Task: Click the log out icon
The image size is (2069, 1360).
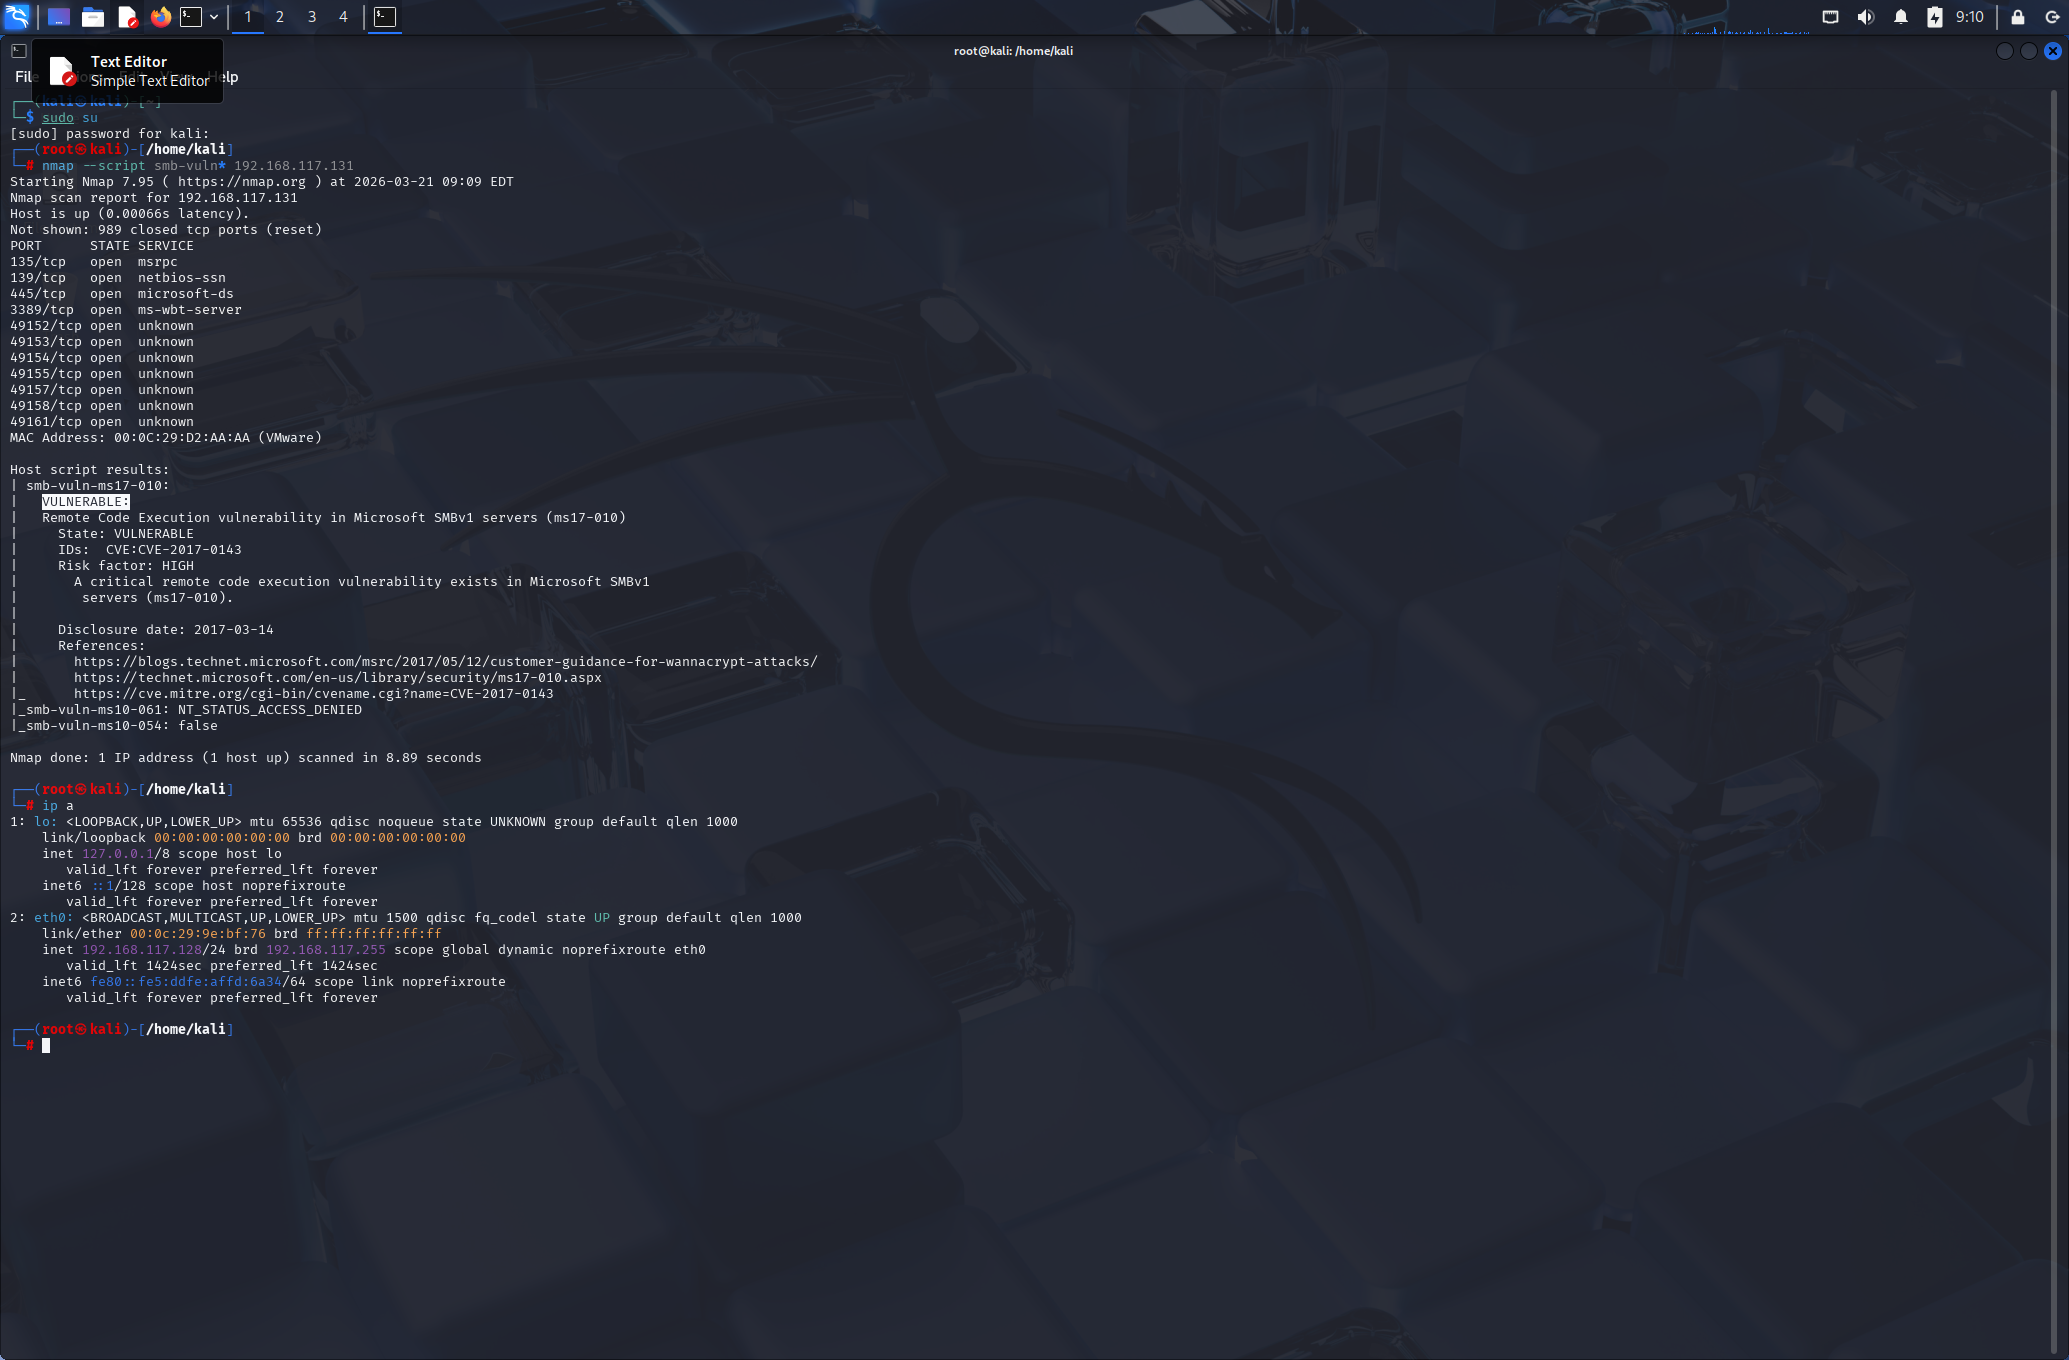Action: click(2051, 17)
